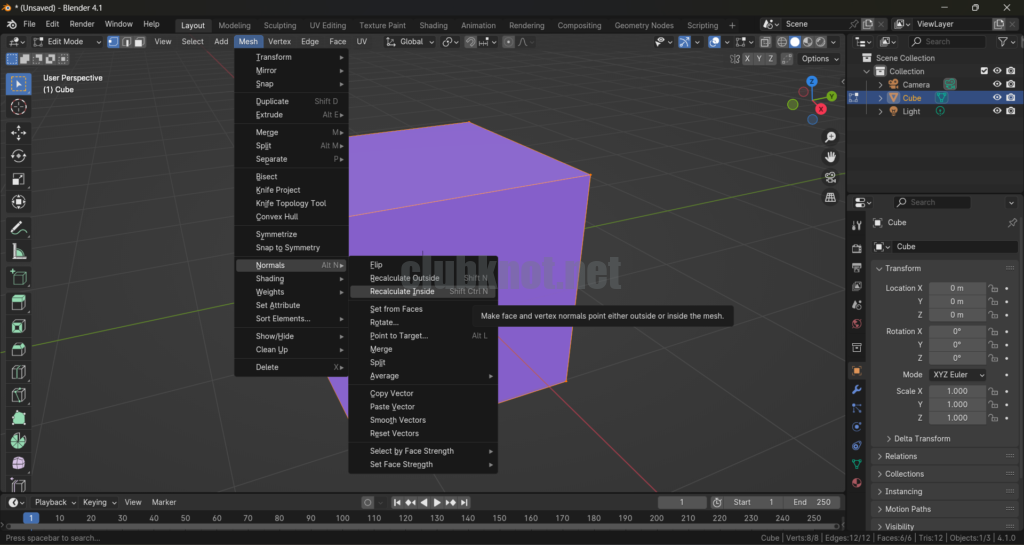Open the Playback popover in timeline

[x=54, y=502]
